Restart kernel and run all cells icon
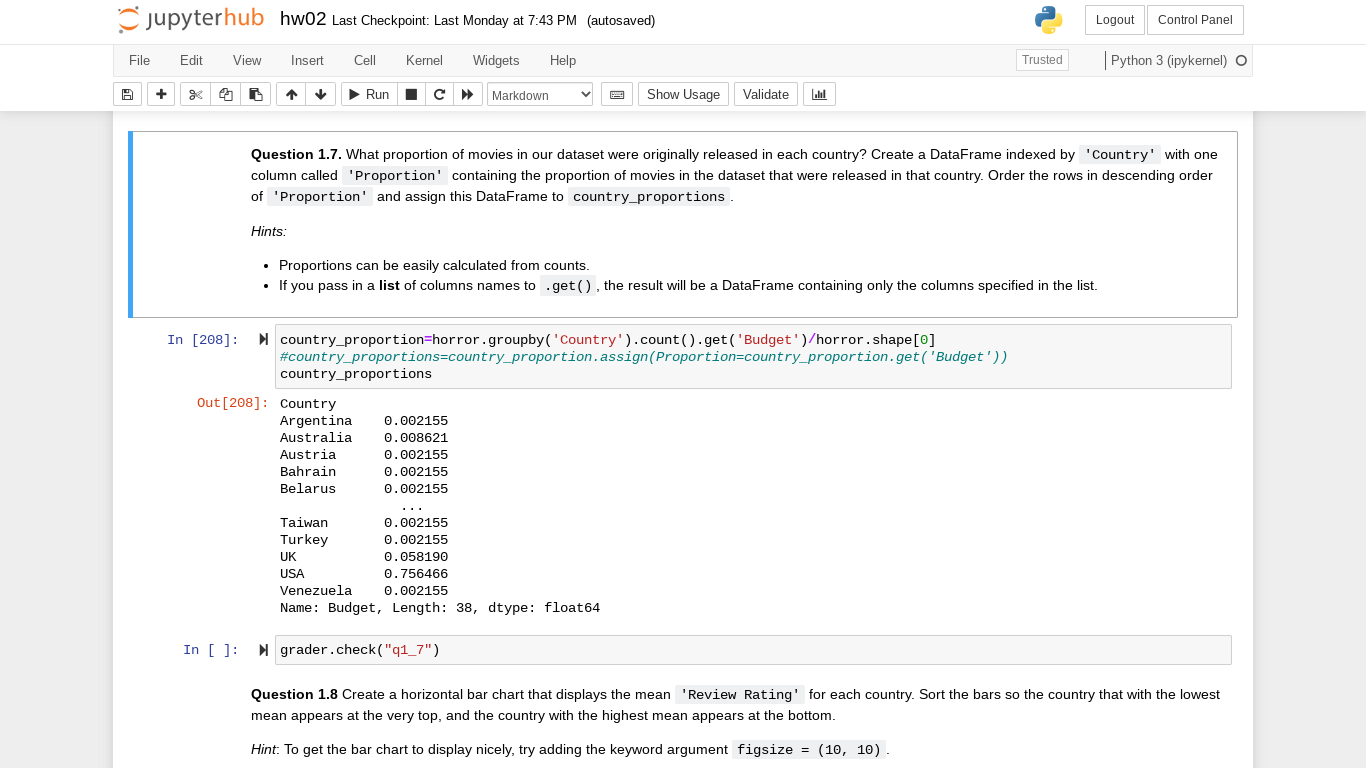The height and width of the screenshot is (768, 1366). click(x=467, y=94)
